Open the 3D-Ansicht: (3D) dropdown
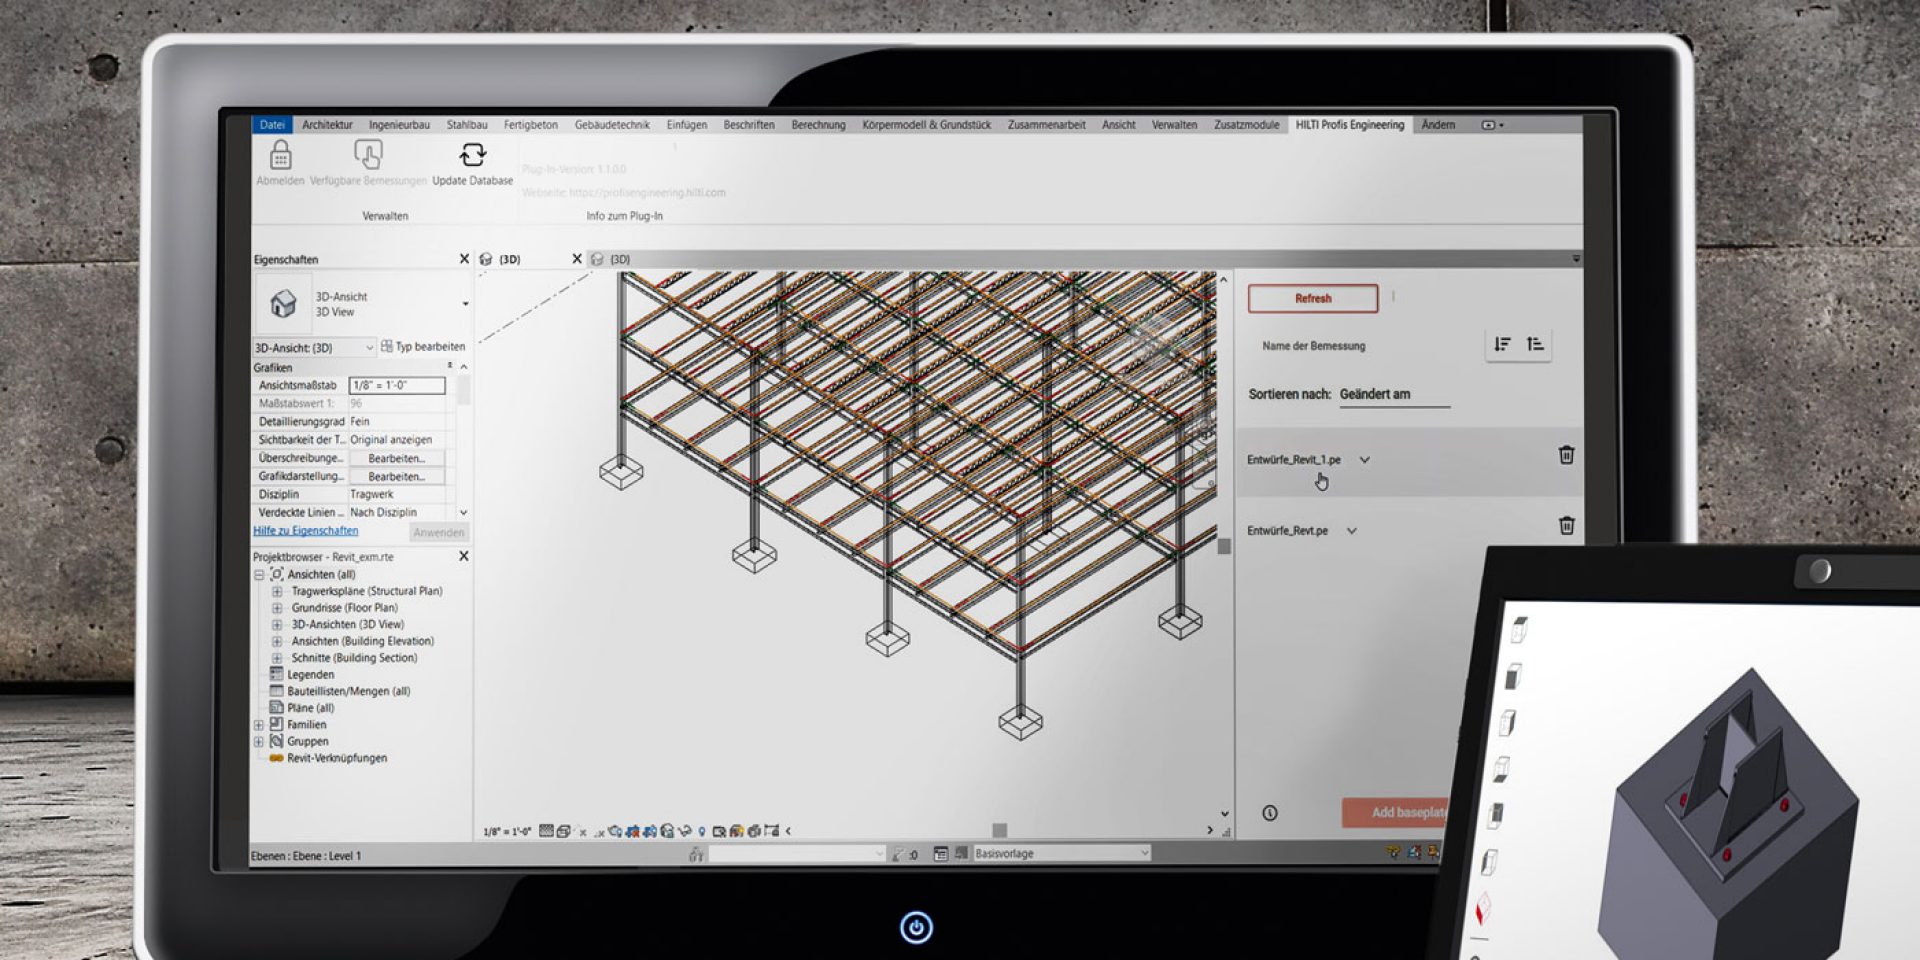 (369, 348)
